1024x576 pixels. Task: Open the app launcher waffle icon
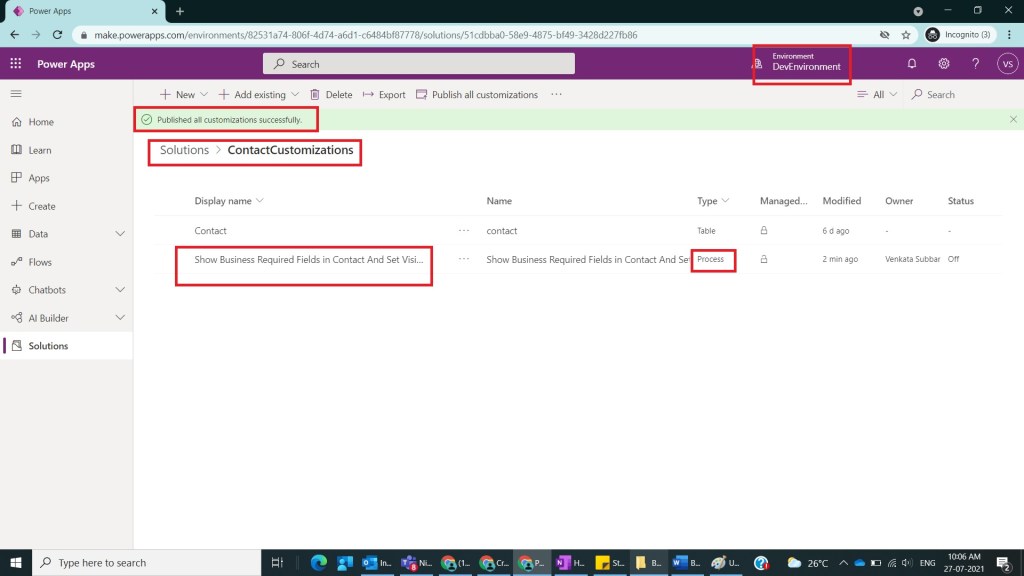pos(16,64)
